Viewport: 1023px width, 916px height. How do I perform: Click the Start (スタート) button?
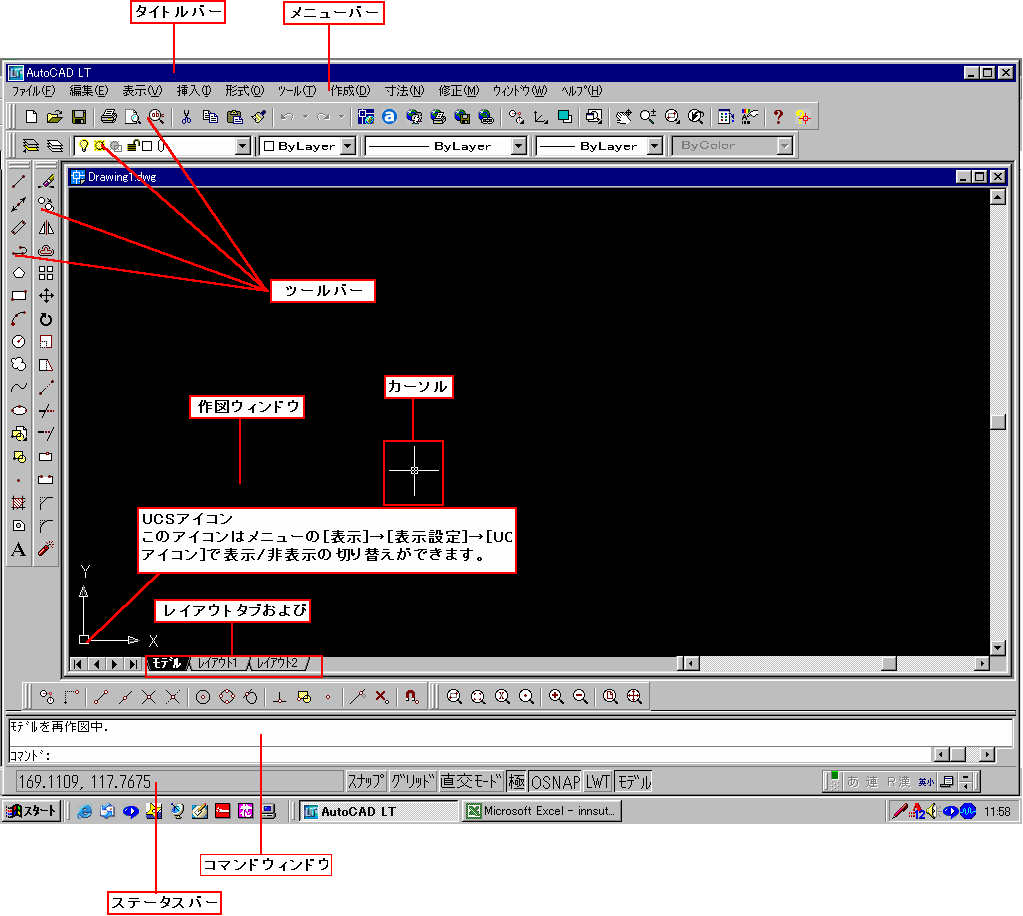point(32,811)
